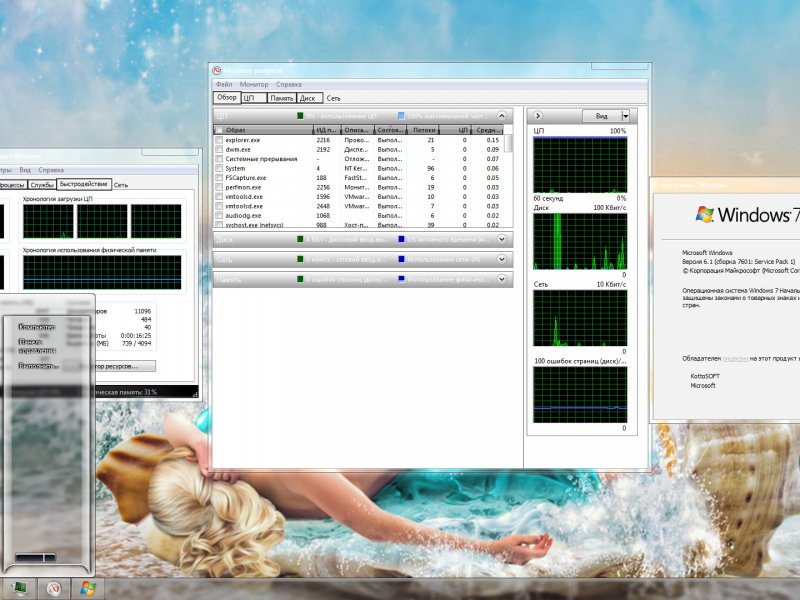Click blue Диск active time indicator square
800x600 pixels.
(401, 239)
